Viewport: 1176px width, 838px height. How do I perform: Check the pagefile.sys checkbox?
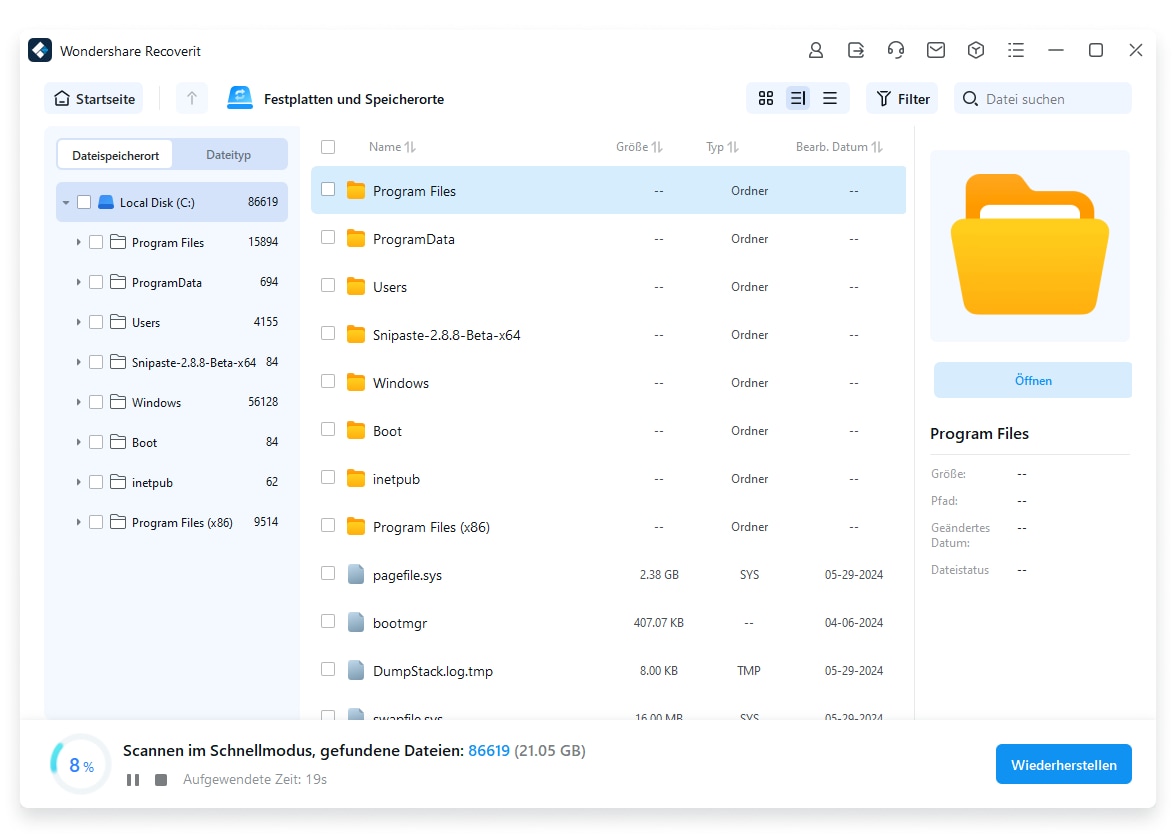point(328,574)
